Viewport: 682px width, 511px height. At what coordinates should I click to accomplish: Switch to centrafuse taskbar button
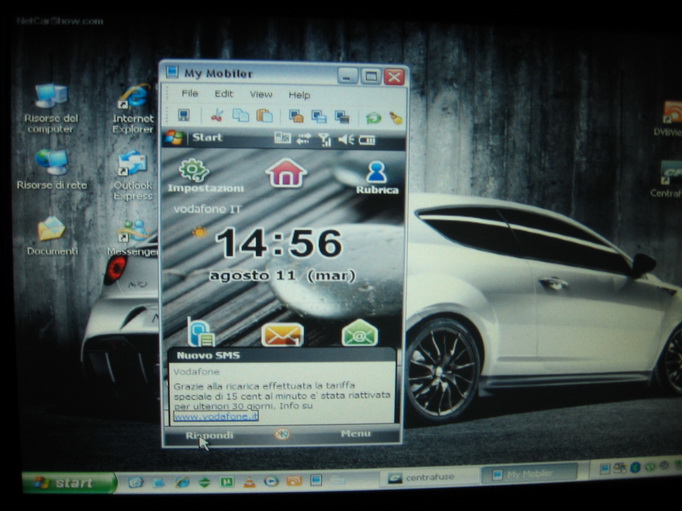tap(431, 477)
